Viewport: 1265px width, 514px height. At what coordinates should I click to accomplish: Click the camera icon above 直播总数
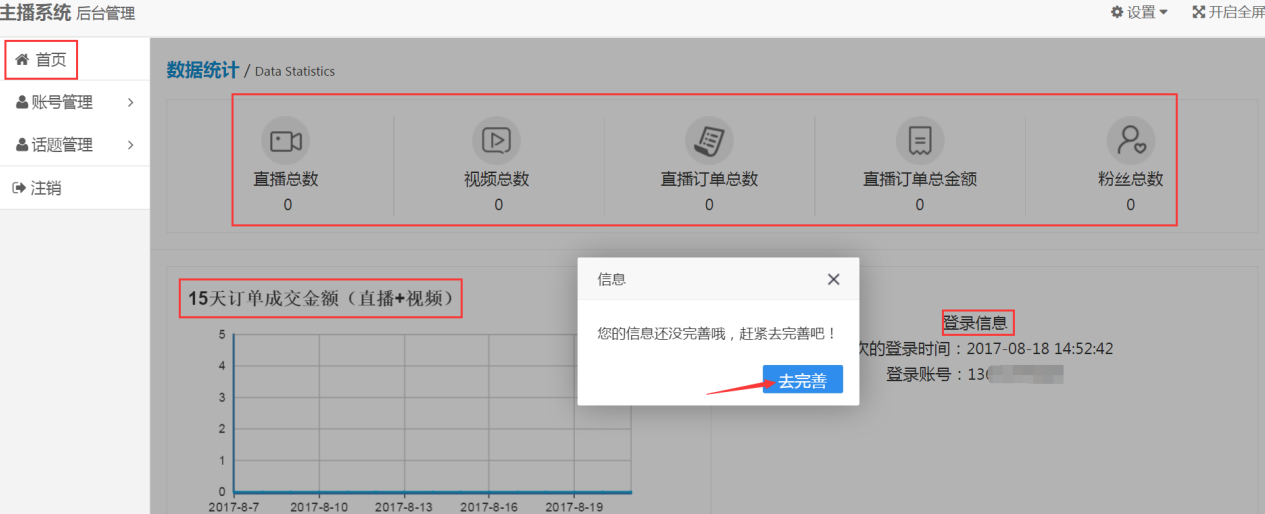(x=286, y=141)
